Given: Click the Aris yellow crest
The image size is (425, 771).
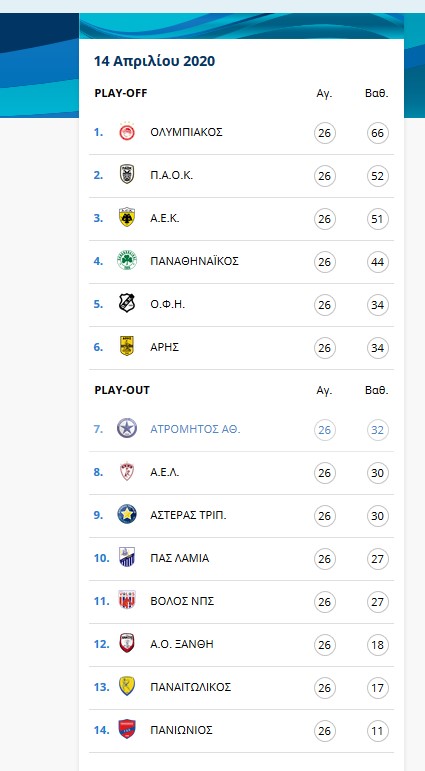Looking at the screenshot, I should click(x=127, y=346).
